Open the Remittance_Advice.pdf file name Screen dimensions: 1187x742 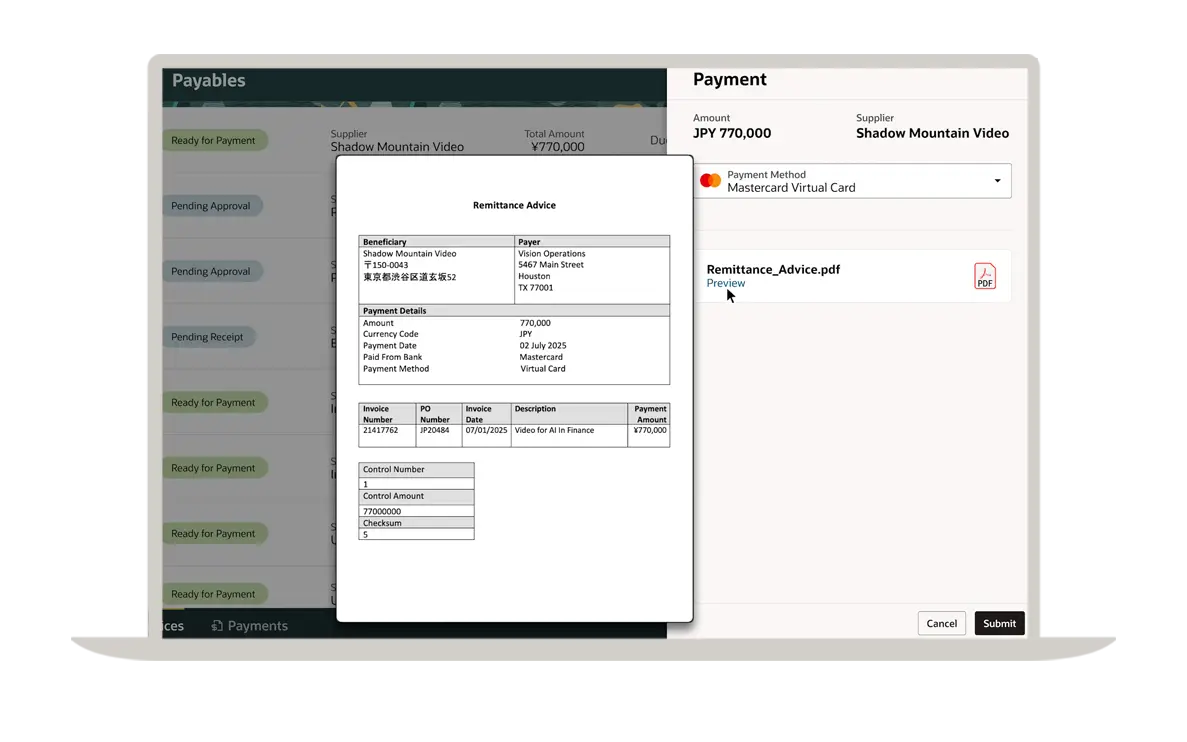tap(773, 269)
